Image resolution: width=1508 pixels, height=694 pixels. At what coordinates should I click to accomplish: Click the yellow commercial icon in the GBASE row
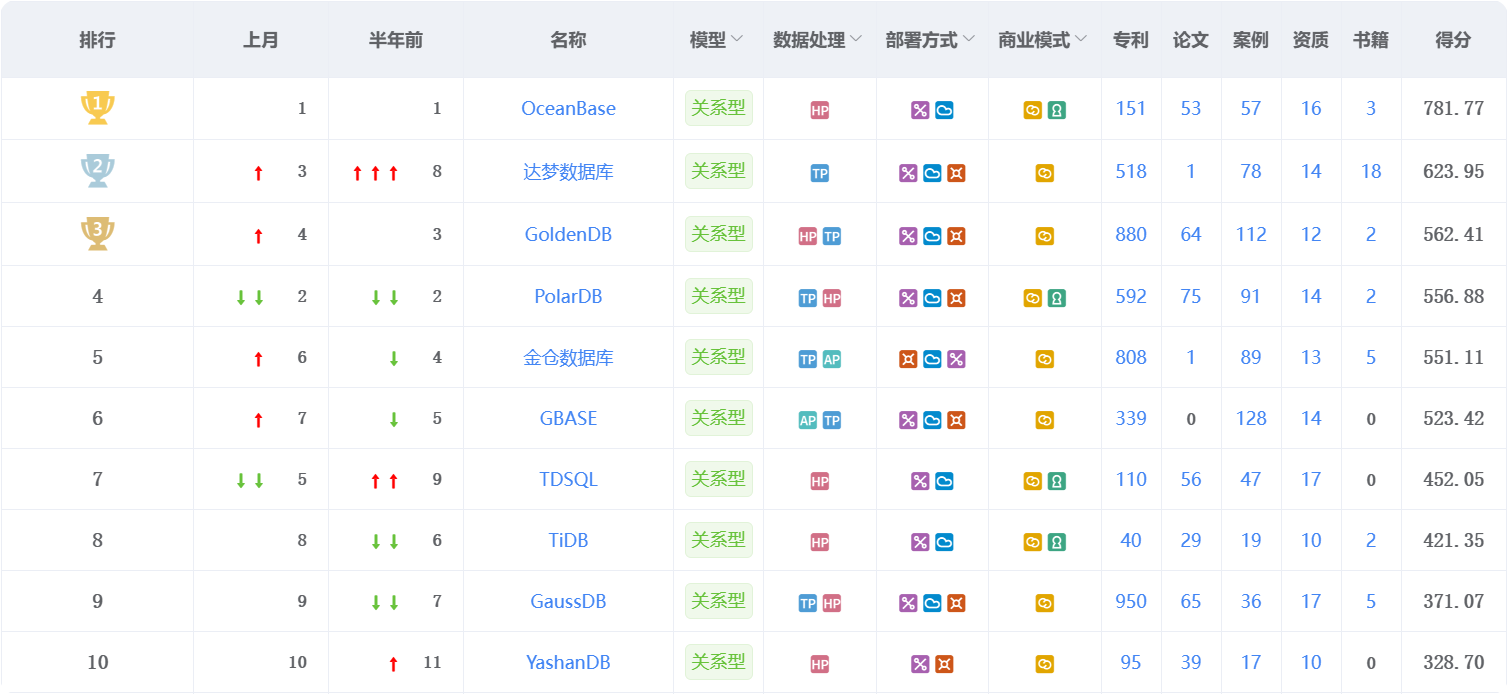(1045, 421)
